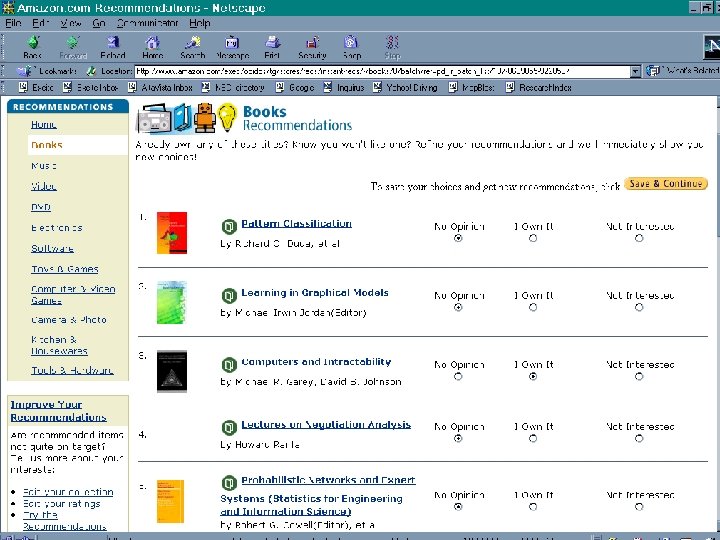Screen dimensions: 720x540
Task: Select I Own It for Lectures on Negotiation Analysis
Action: (533, 439)
